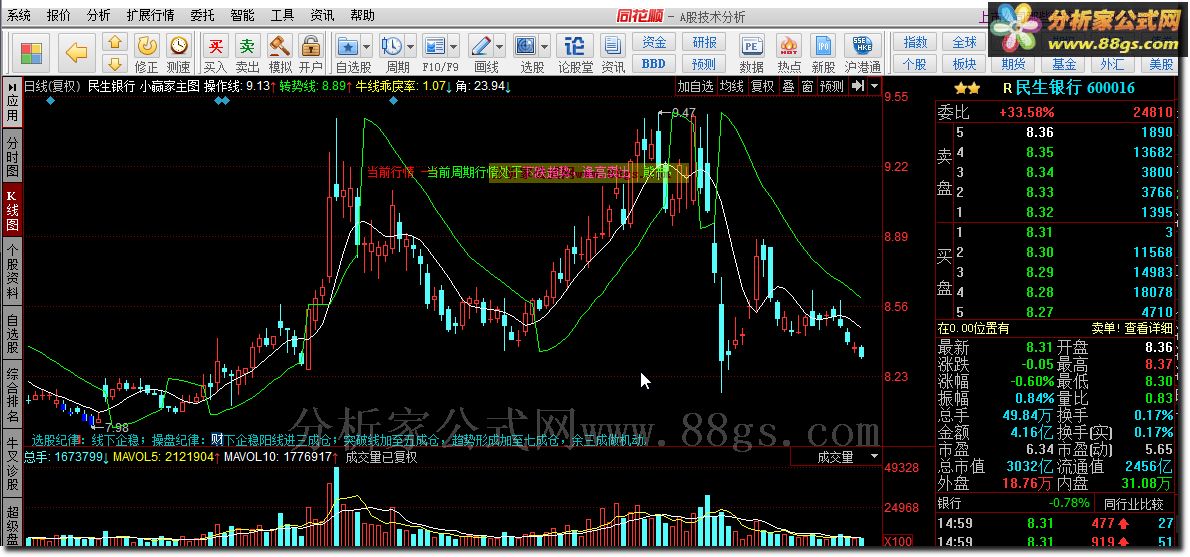The height and width of the screenshot is (557, 1190).
Task: Open the F10/F9 info icon
Action: pyautogui.click(x=435, y=45)
